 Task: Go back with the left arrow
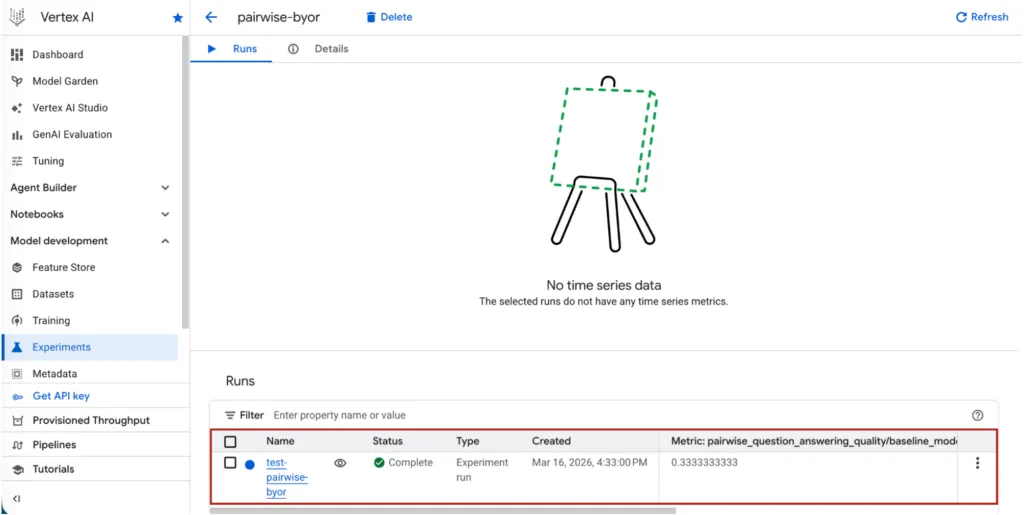click(x=210, y=17)
